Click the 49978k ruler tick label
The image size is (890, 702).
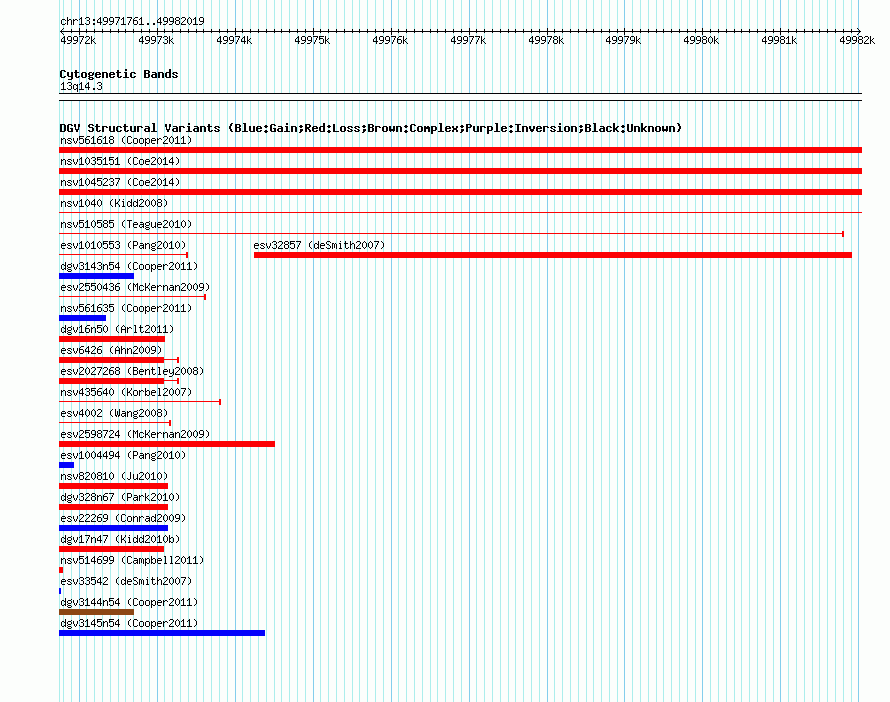pyautogui.click(x=546, y=40)
